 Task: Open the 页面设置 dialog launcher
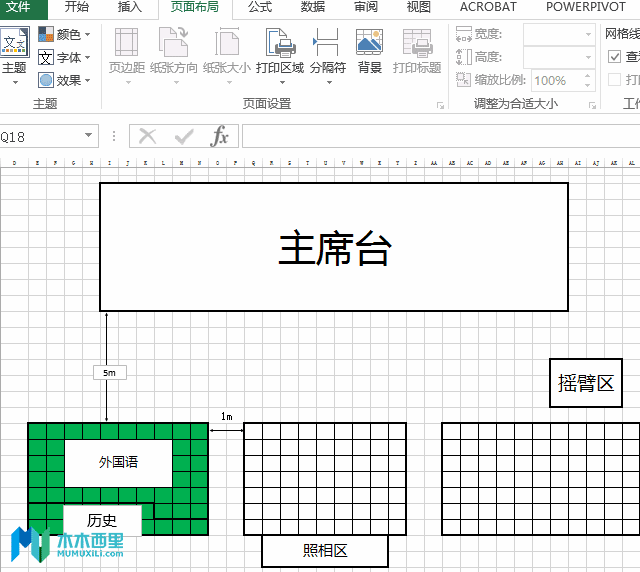tap(440, 105)
